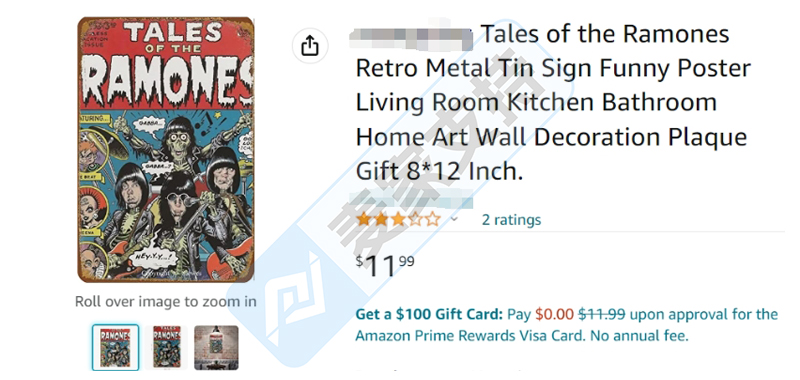Click the share icon beside the product image

coord(310,46)
